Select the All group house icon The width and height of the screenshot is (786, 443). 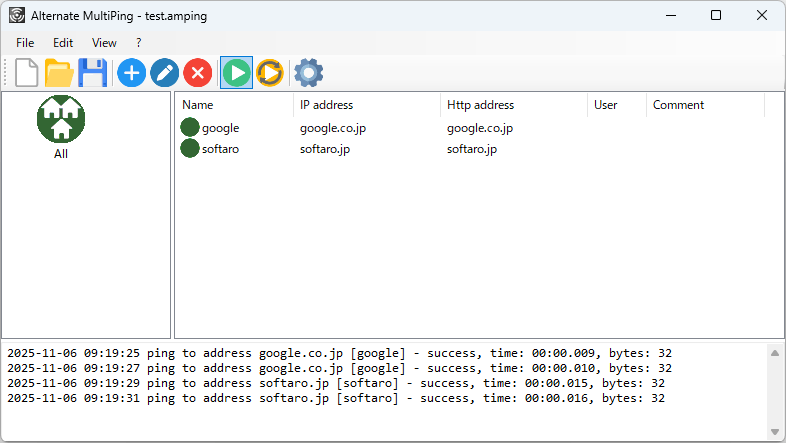pyautogui.click(x=61, y=121)
